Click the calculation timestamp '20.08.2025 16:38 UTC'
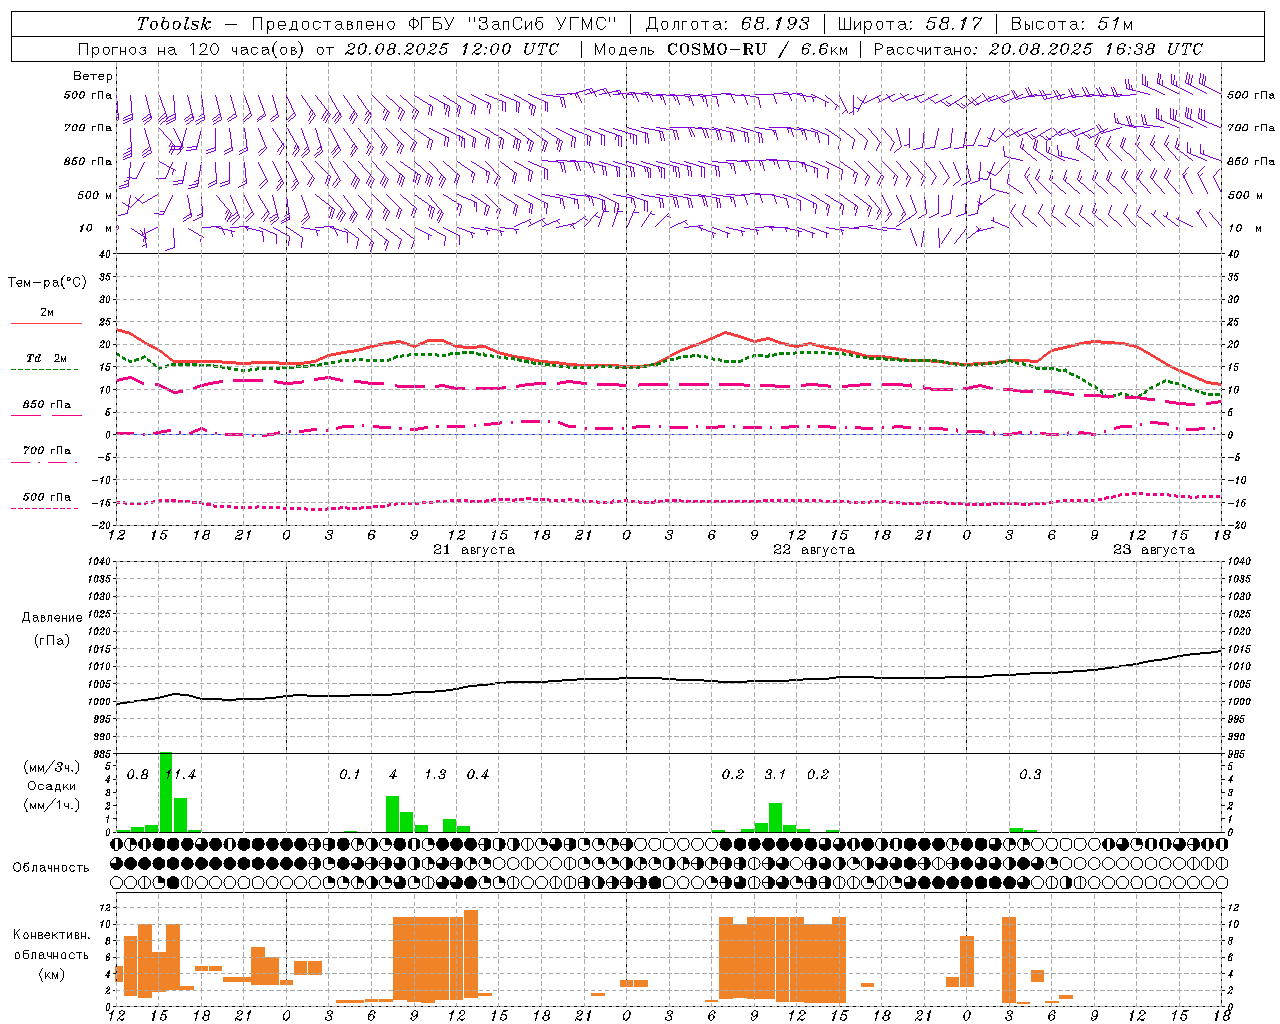This screenshot has height=1024, width=1280. coord(1096,49)
